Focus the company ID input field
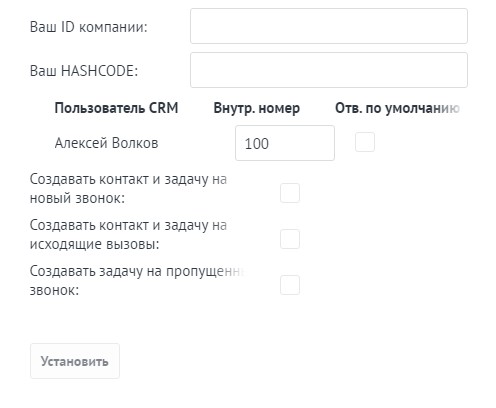 pos(329,26)
